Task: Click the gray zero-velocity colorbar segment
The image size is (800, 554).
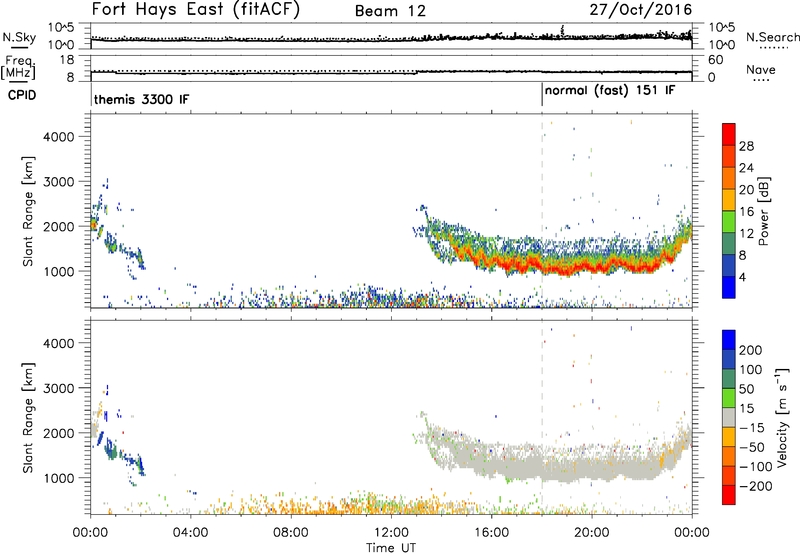Action: tap(729, 417)
